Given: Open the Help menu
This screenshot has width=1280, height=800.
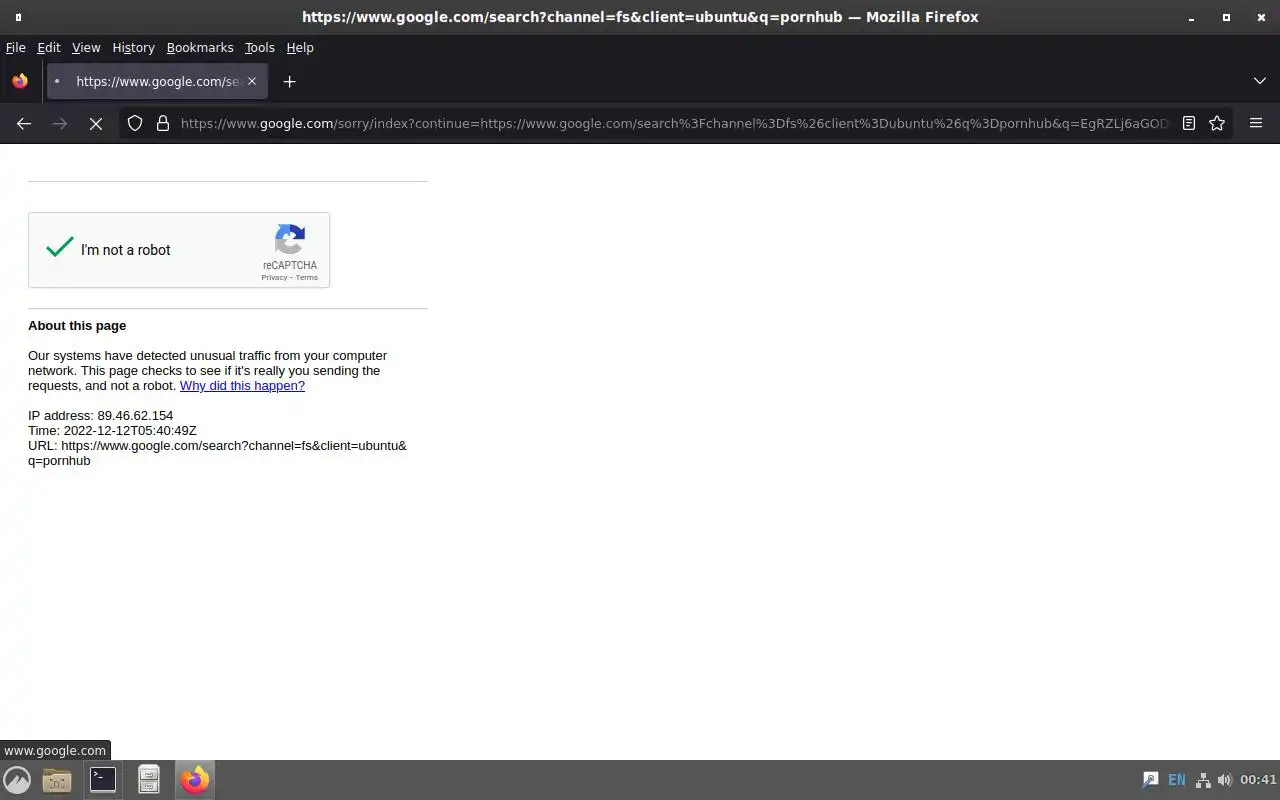Looking at the screenshot, I should 300,48.
